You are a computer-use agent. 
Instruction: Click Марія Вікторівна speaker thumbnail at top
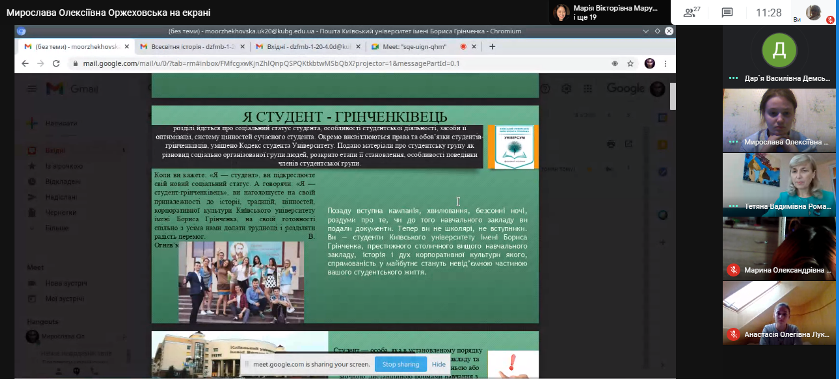(561, 12)
